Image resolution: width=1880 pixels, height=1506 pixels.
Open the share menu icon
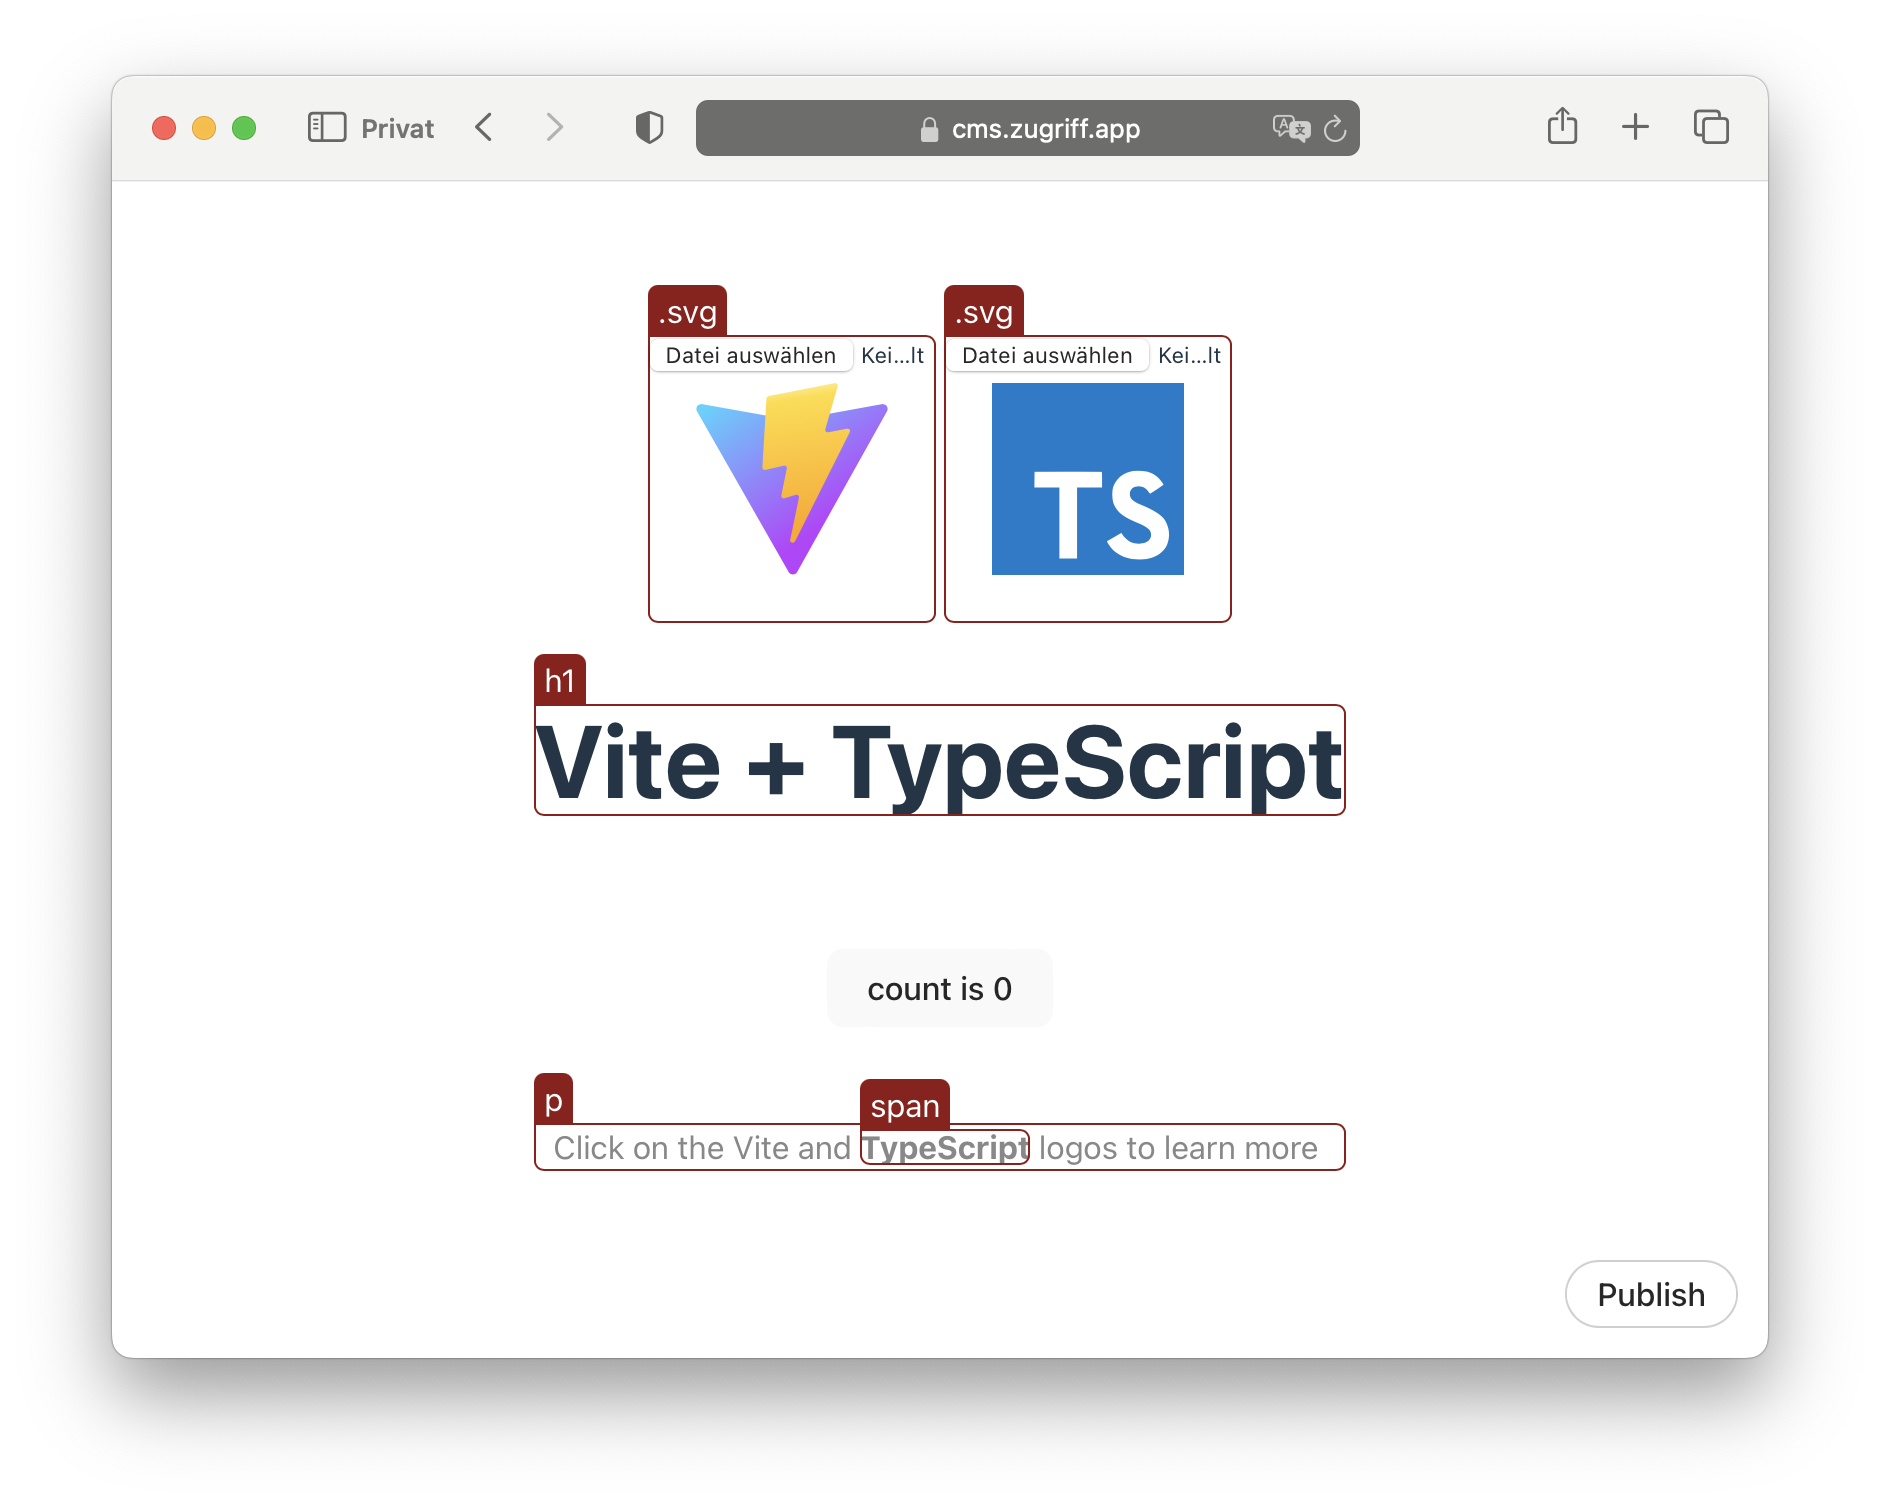1562,126
